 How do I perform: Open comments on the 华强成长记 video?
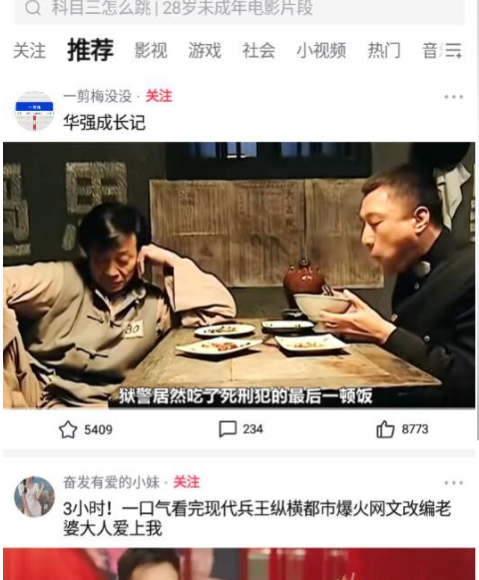click(x=227, y=429)
